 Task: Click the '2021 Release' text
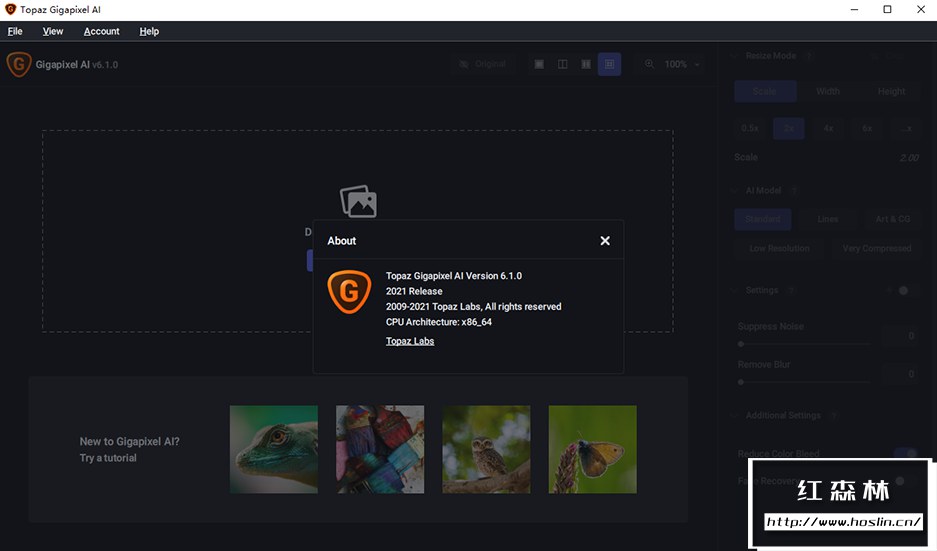(414, 291)
